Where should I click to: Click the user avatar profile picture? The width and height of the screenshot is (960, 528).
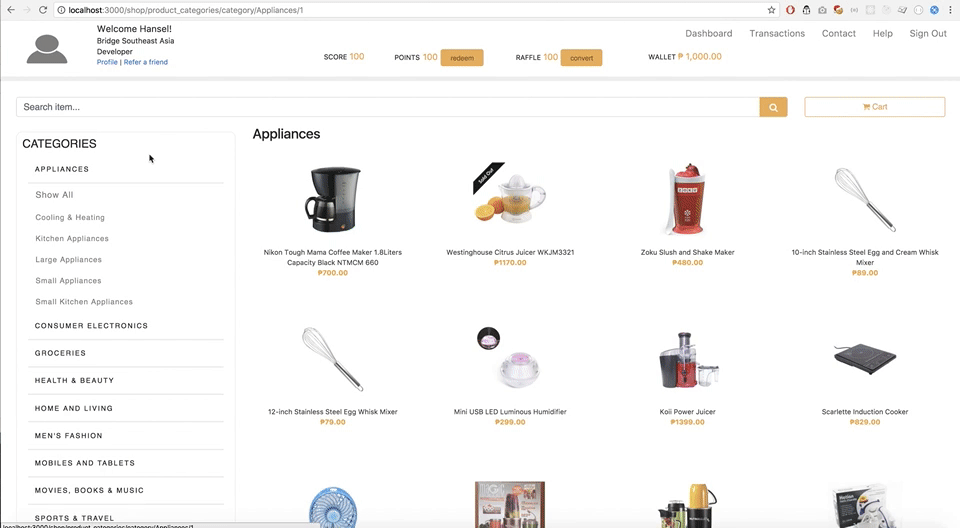coord(47,49)
